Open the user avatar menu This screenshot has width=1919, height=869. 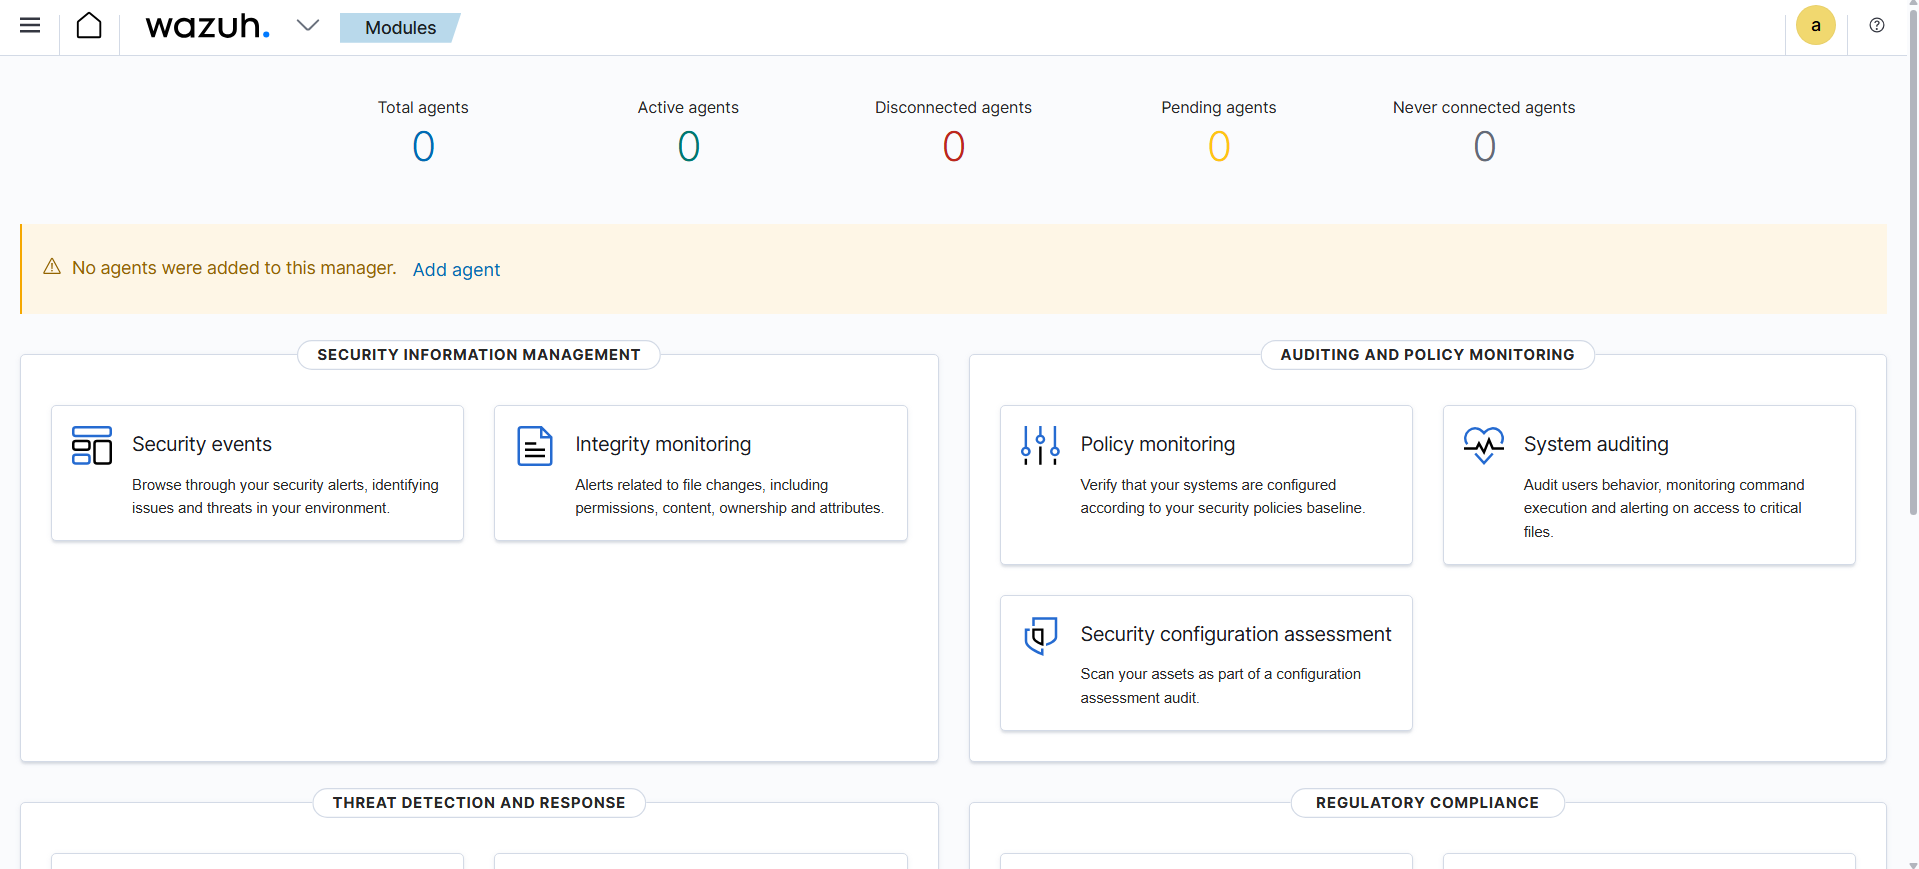(x=1815, y=26)
